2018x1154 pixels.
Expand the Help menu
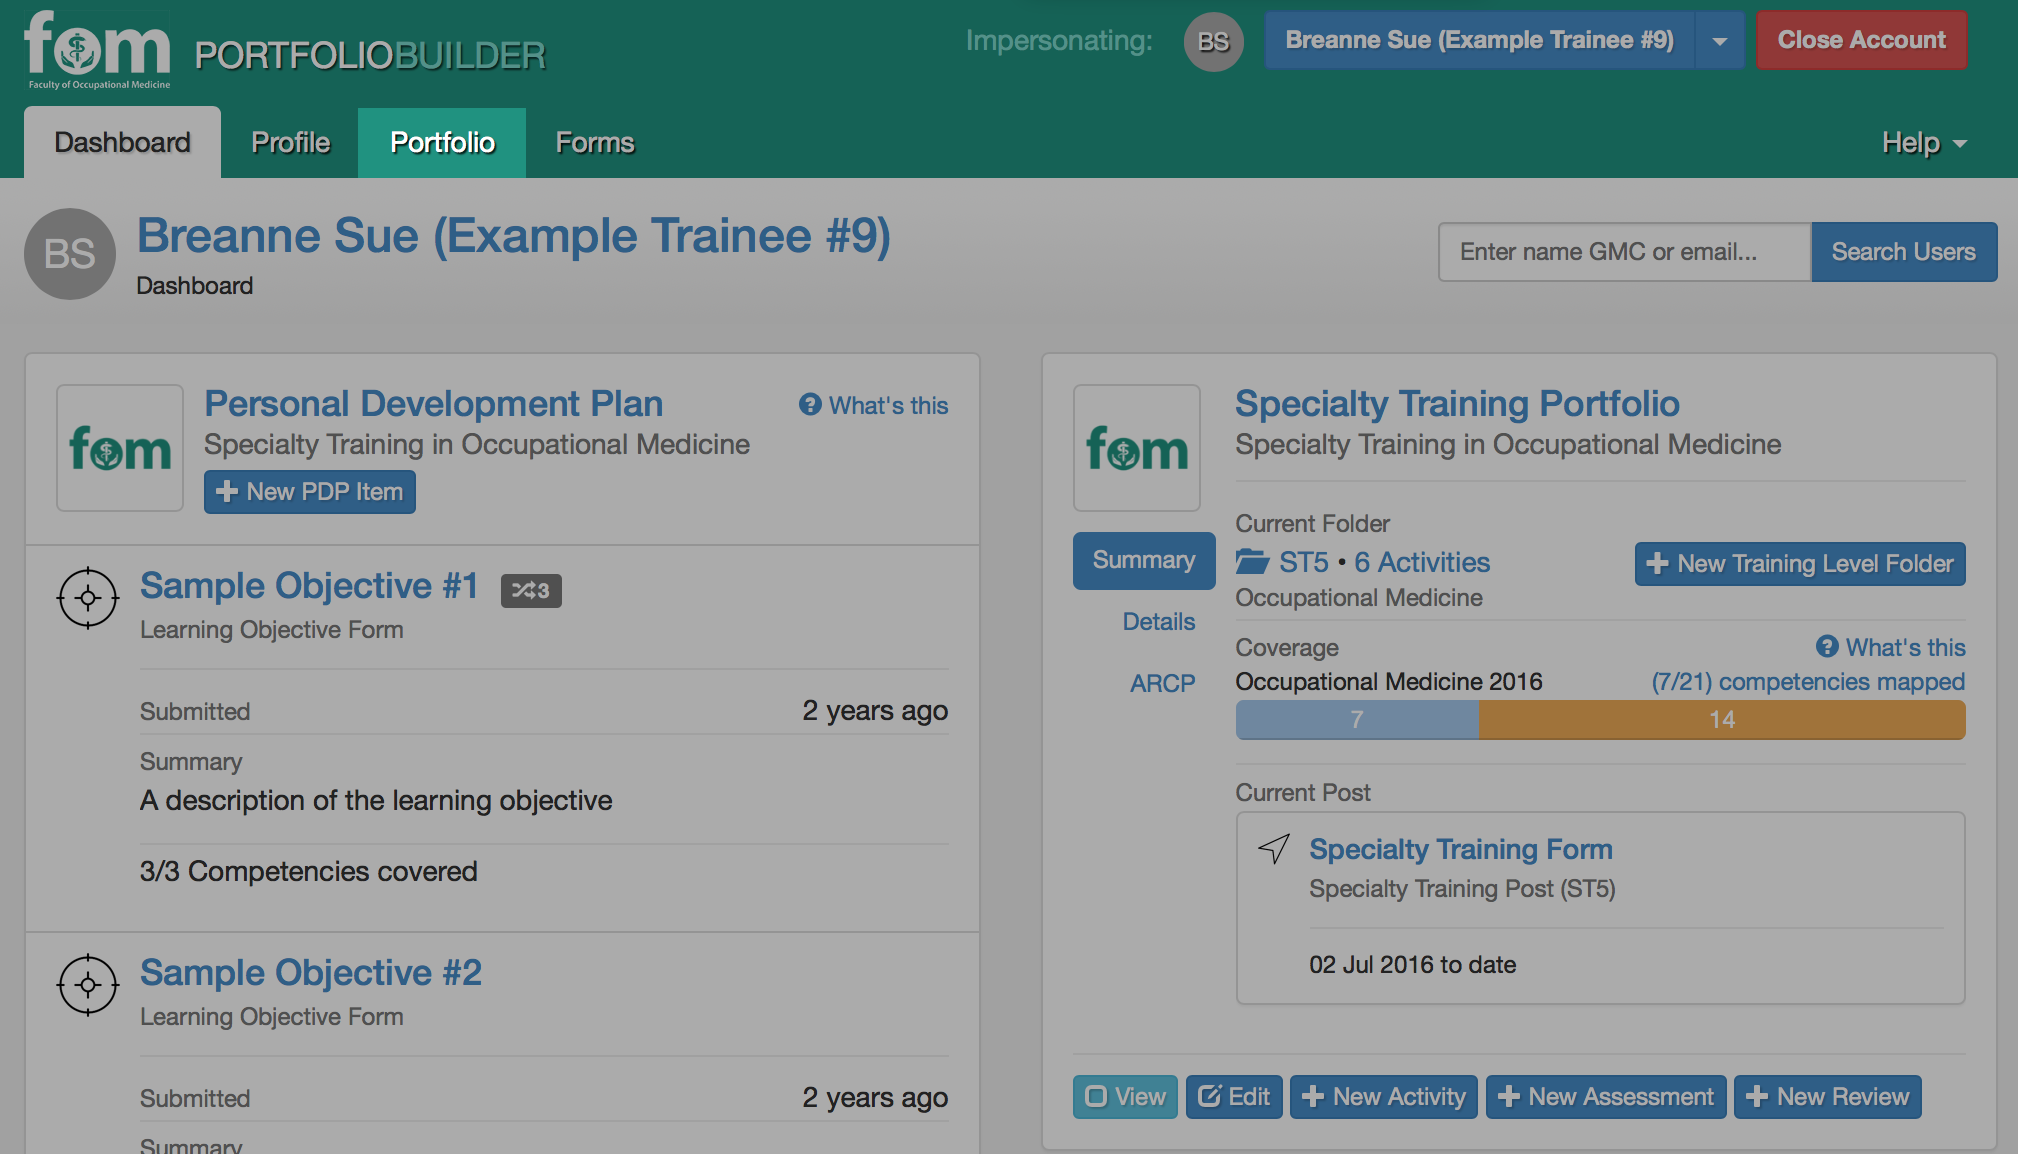[1924, 143]
